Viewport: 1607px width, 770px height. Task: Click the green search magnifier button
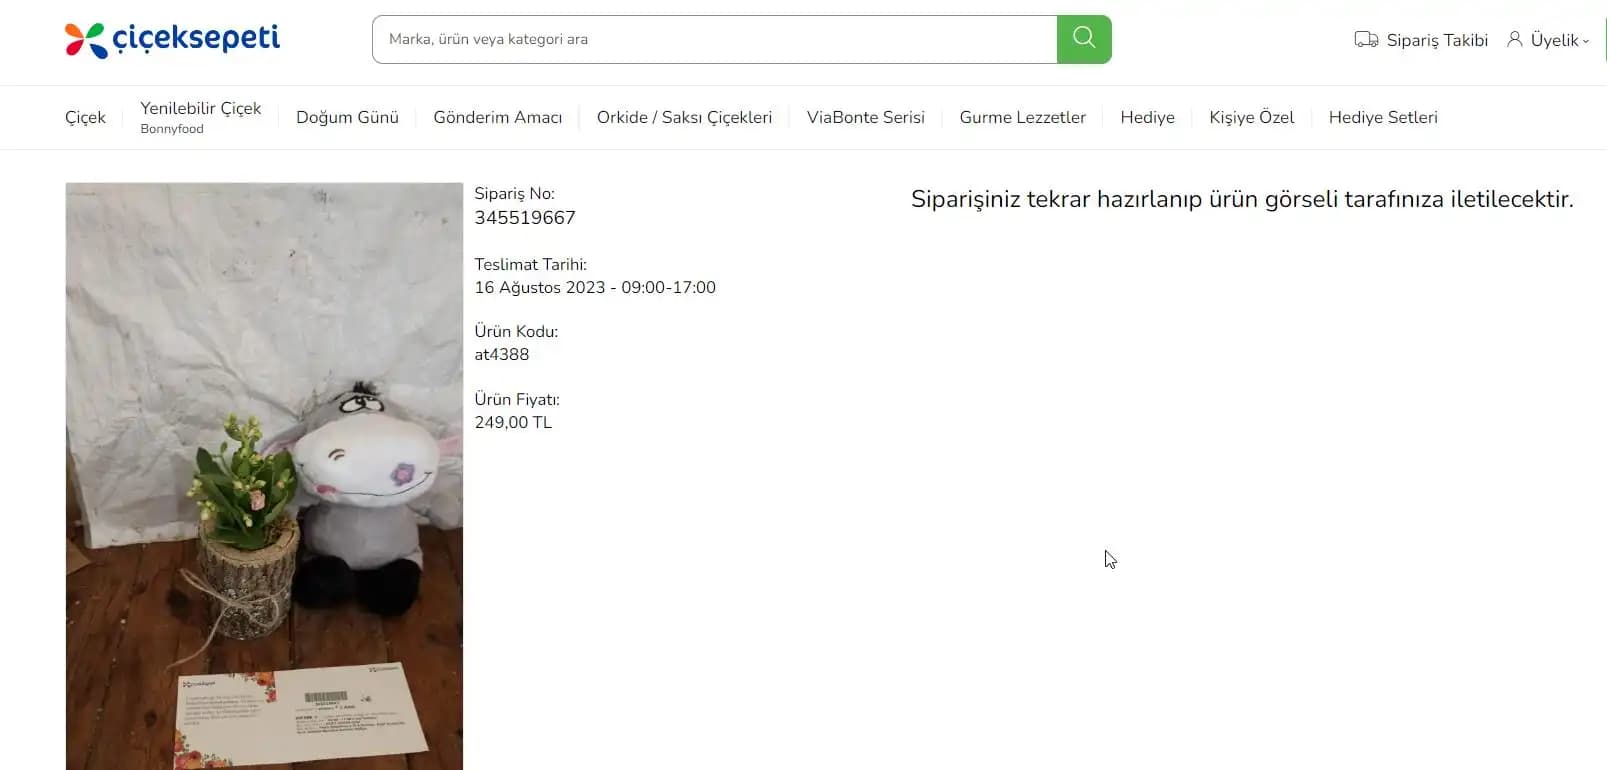tap(1084, 39)
